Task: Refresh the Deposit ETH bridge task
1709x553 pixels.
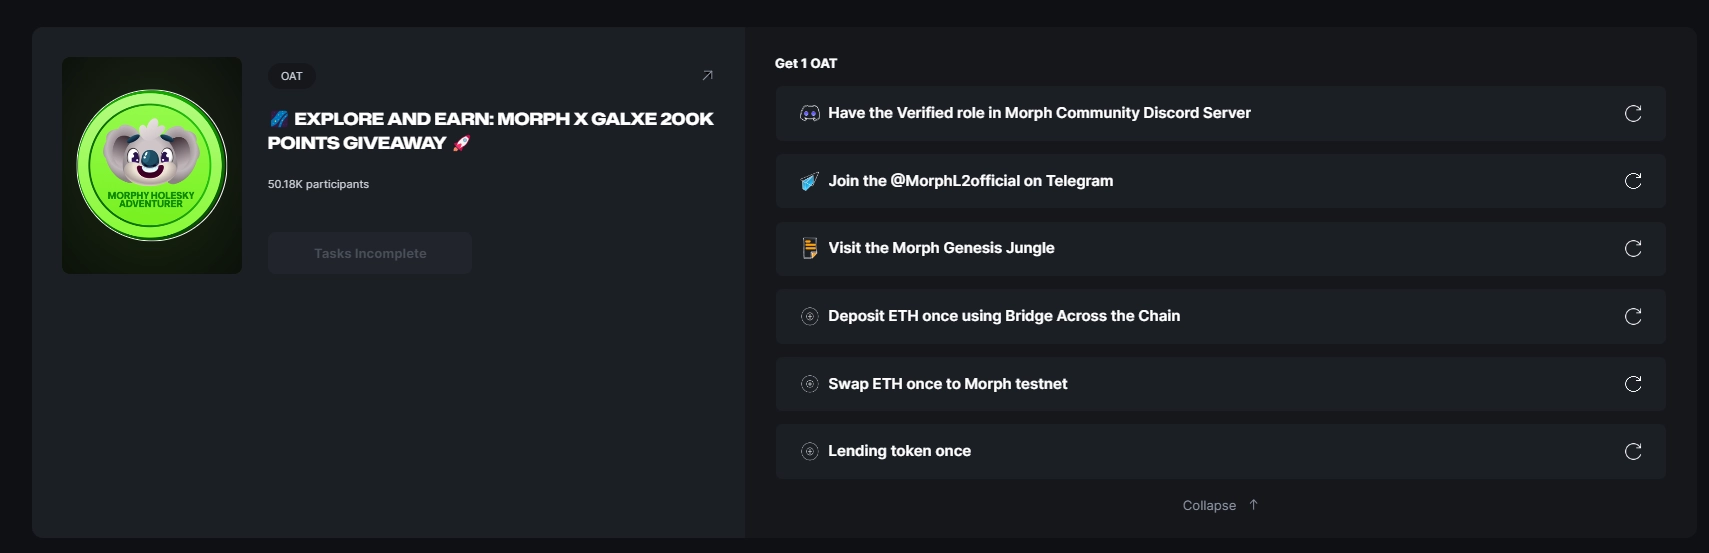Action: point(1633,316)
